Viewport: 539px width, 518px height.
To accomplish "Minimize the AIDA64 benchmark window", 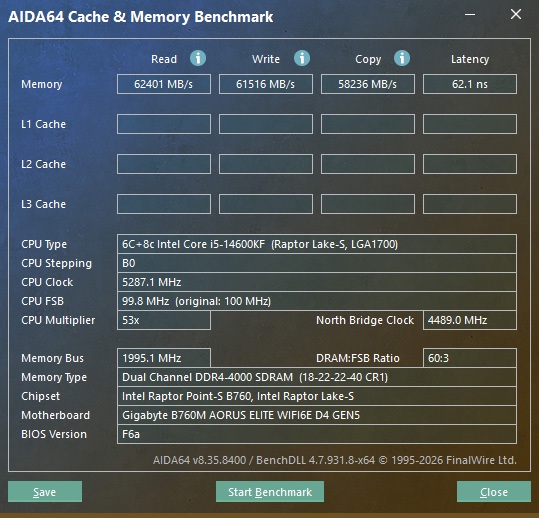I will coord(470,14).
